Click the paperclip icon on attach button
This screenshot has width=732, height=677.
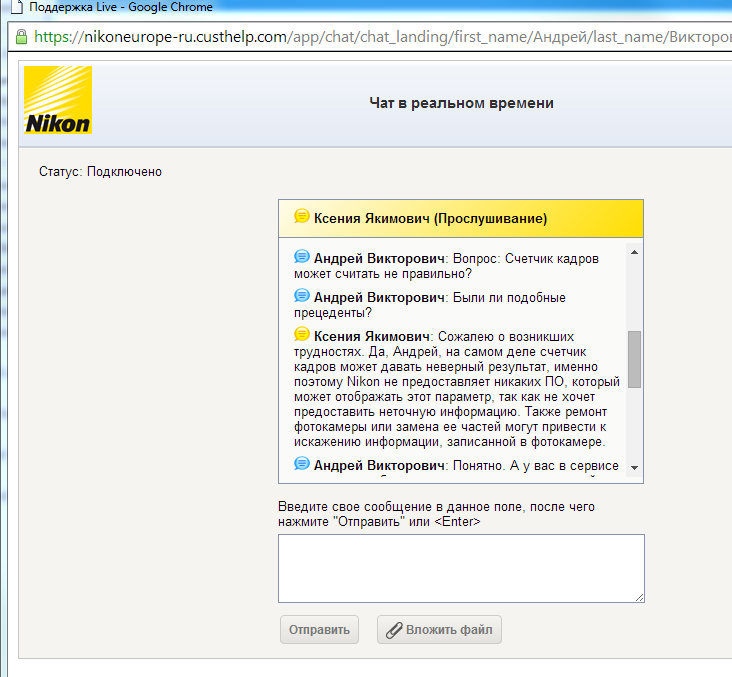[394, 630]
